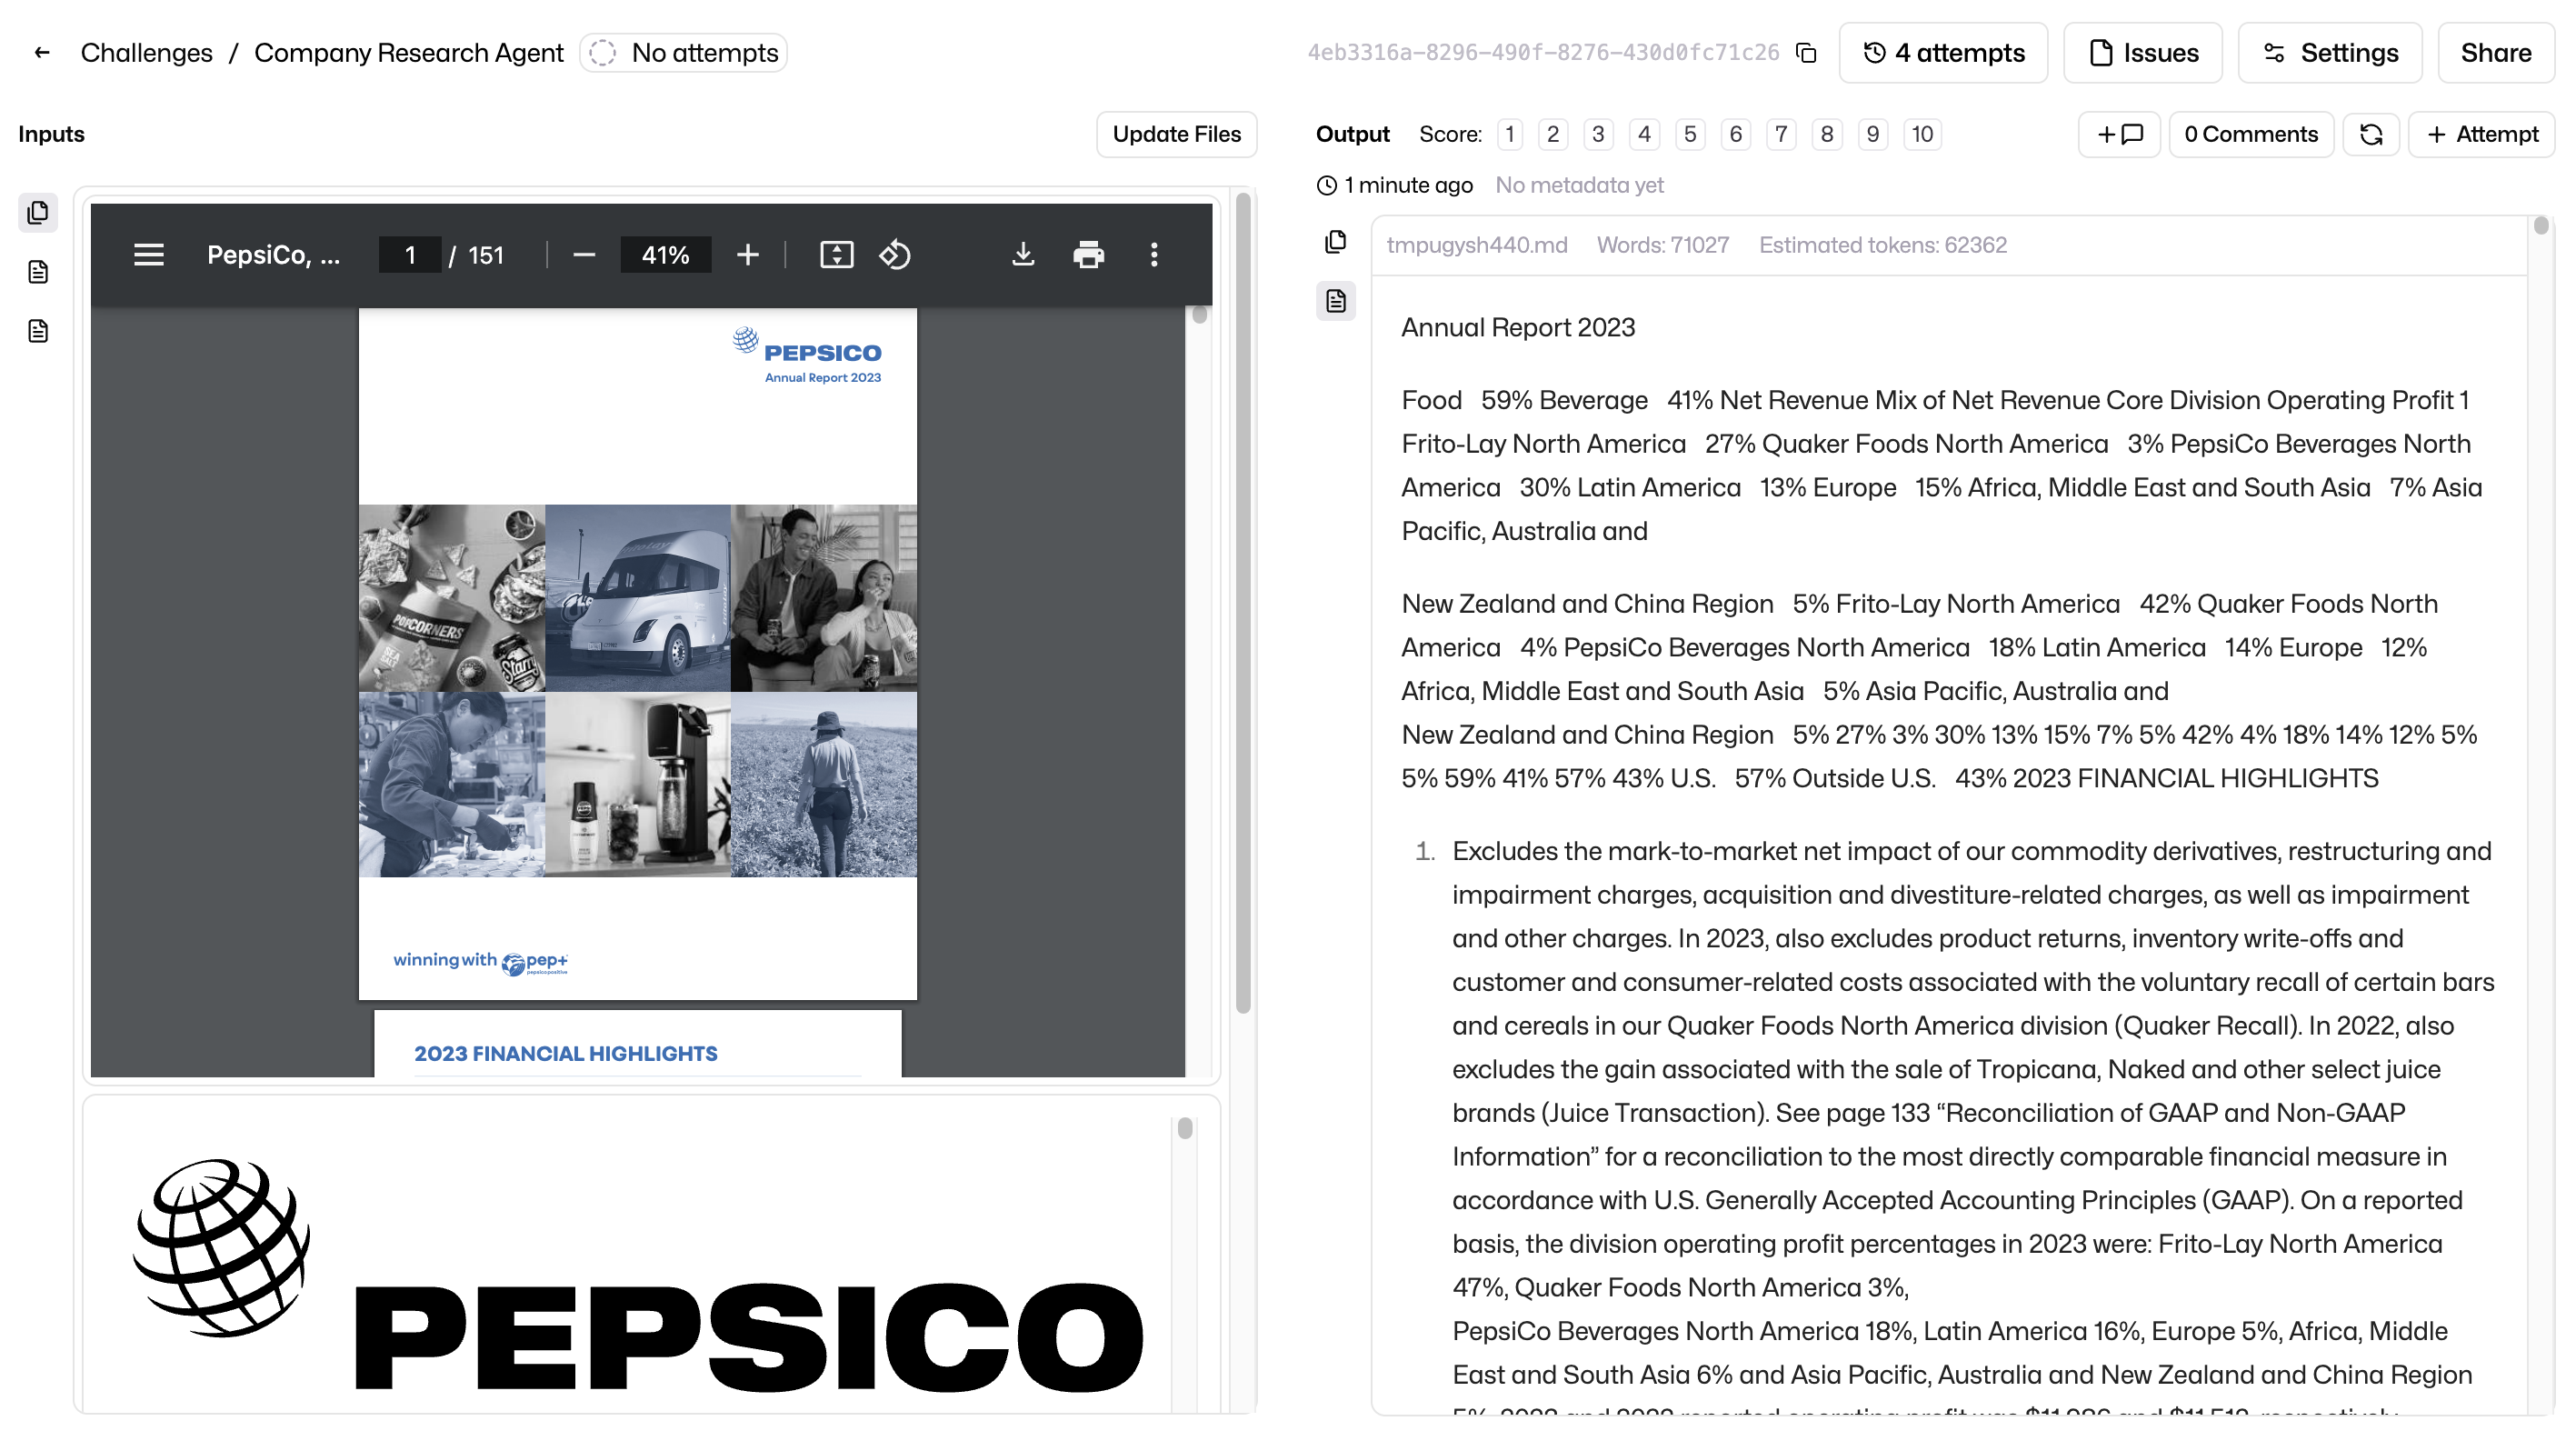Click Update Files
Image resolution: width=2576 pixels, height=1431 pixels.
tap(1176, 134)
